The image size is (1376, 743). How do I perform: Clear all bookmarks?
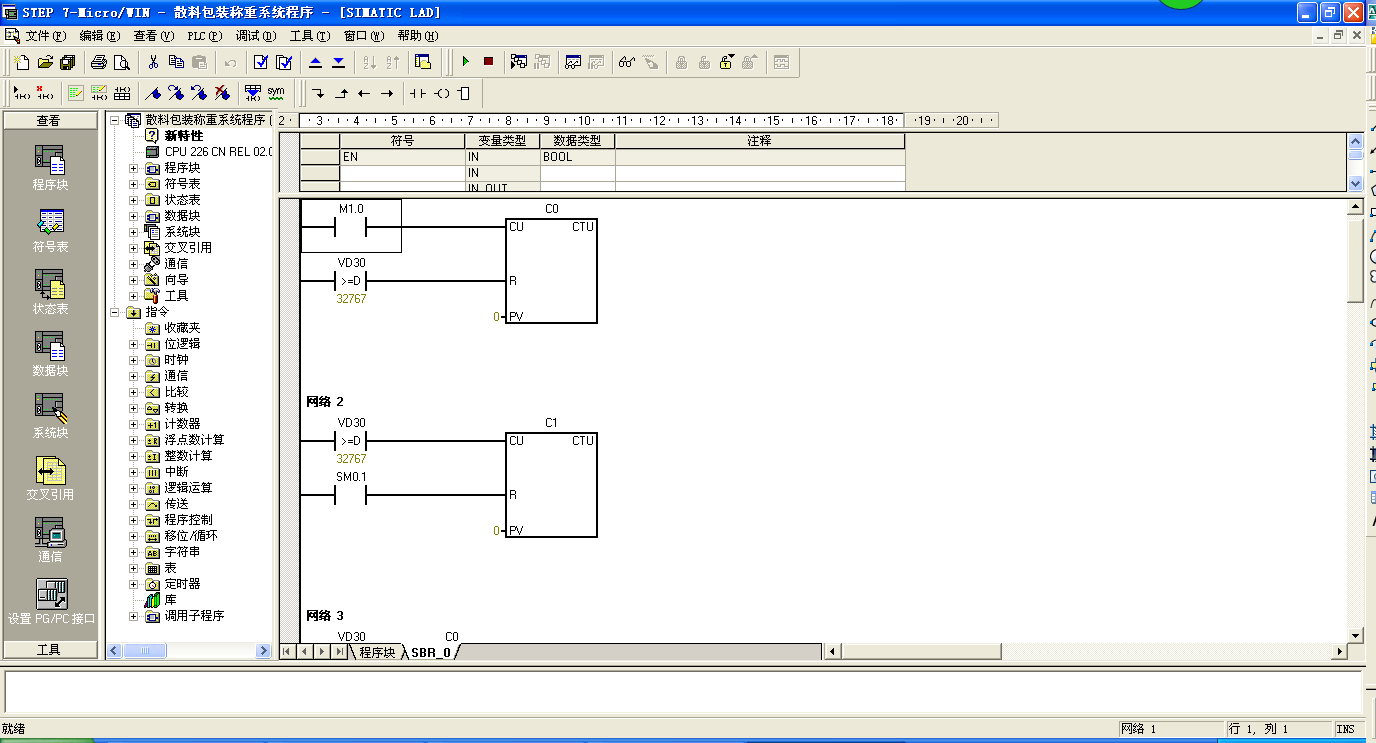coord(222,93)
